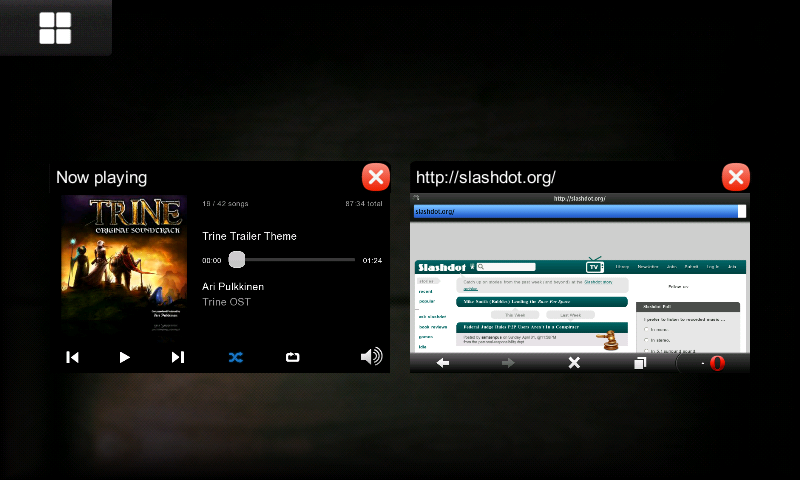Image resolution: width=800 pixels, height=480 pixels.
Task: Open the volume speaker control
Action: 371,356
